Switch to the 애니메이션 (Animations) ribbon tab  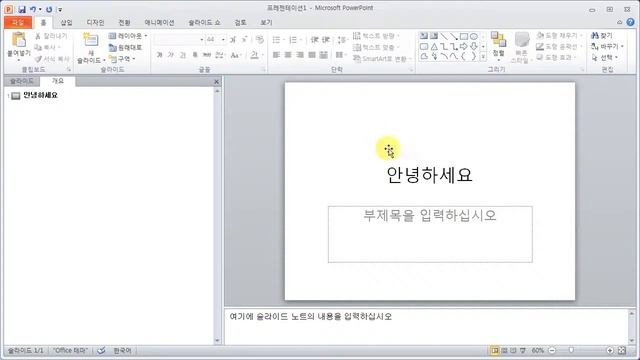160,22
